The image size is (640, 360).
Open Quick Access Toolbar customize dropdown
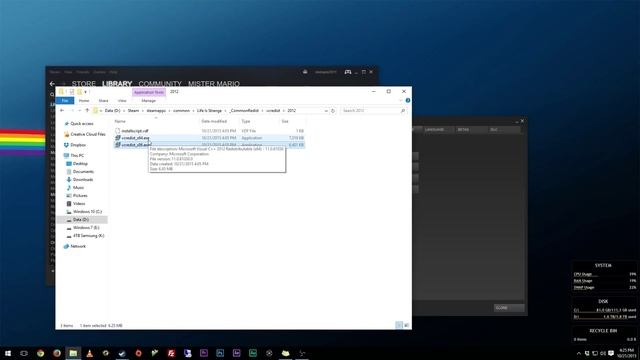[85, 92]
